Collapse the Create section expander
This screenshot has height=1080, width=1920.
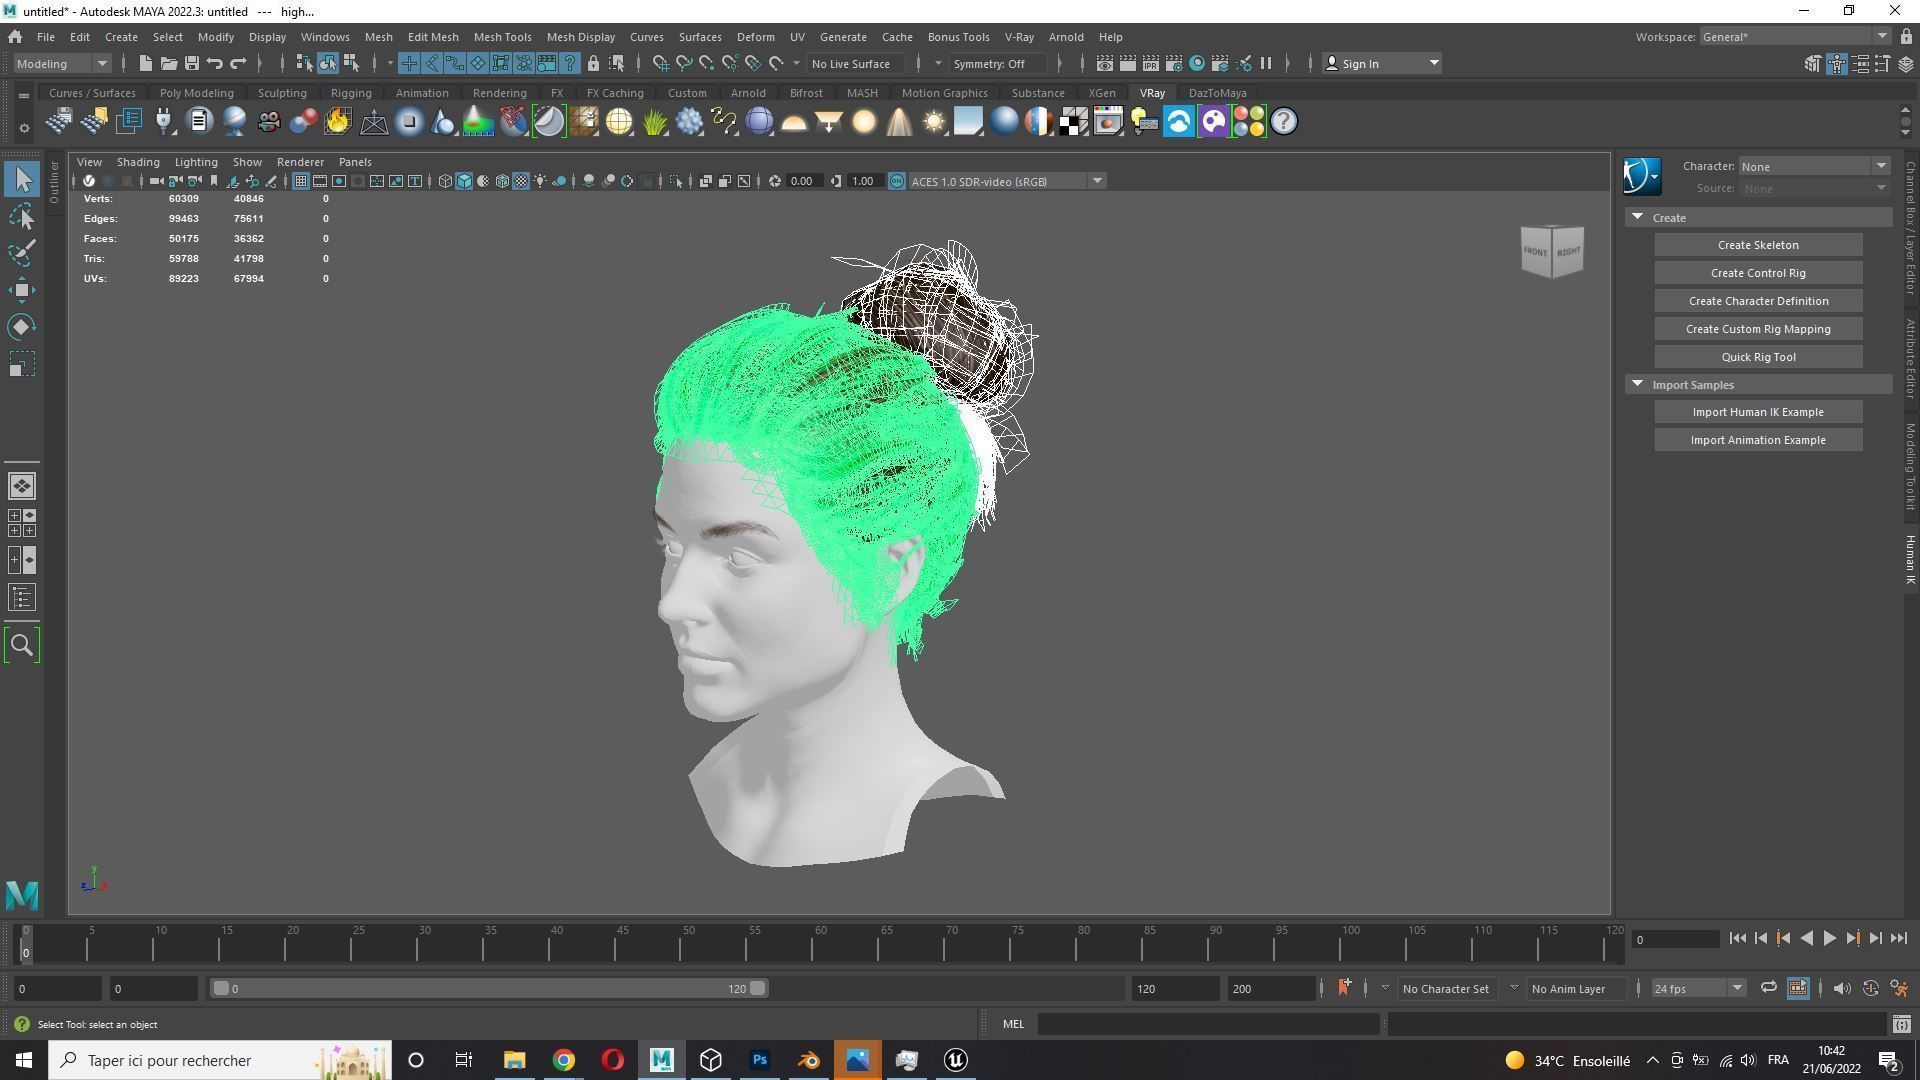[1637, 217]
